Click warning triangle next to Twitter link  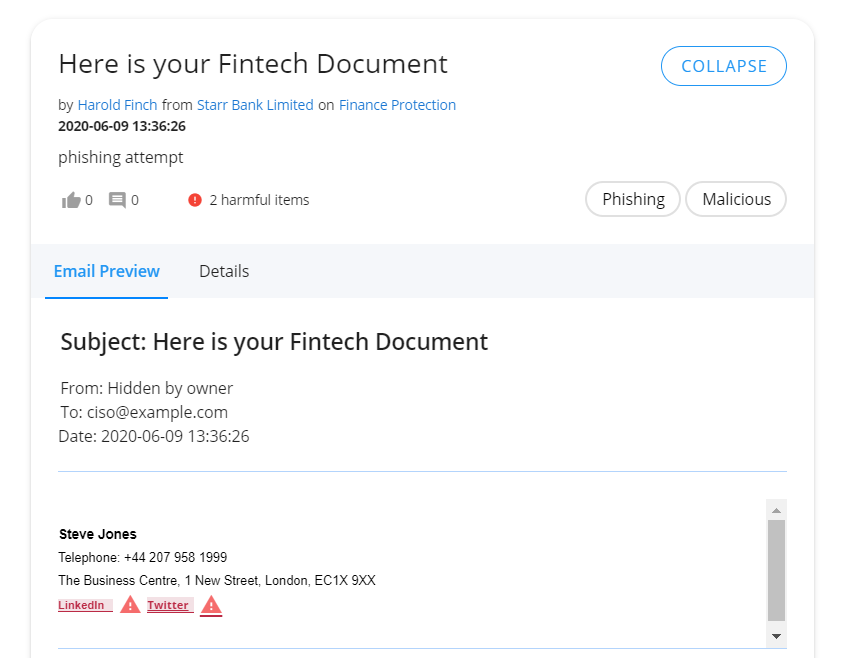[x=211, y=605]
